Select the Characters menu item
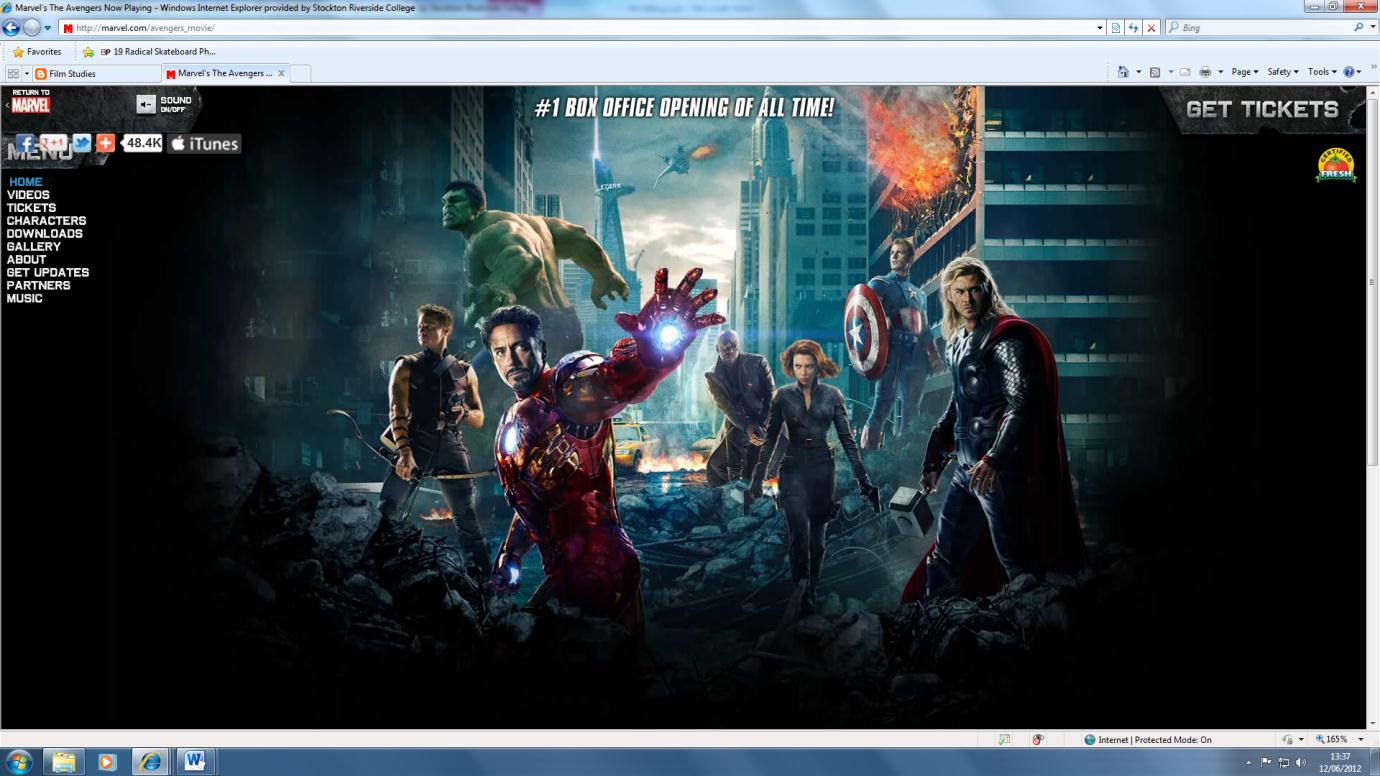The height and width of the screenshot is (776, 1380). click(46, 220)
